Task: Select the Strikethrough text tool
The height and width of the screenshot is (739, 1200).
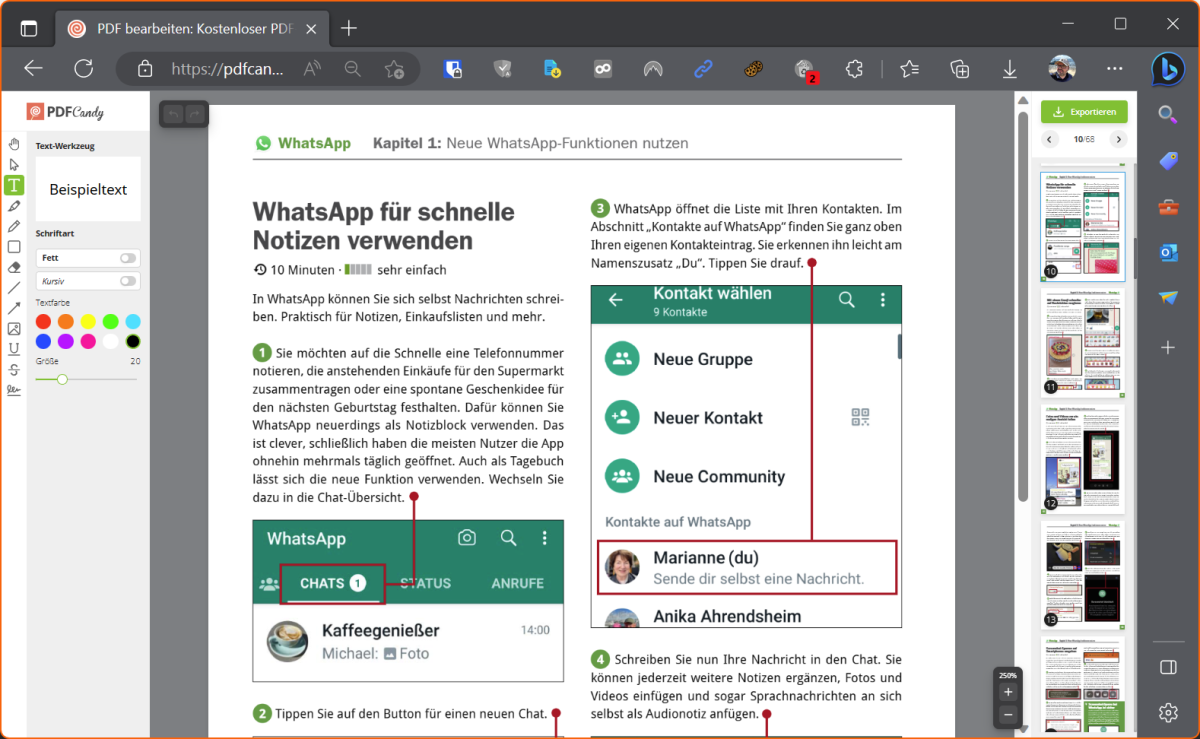Action: click(14, 370)
